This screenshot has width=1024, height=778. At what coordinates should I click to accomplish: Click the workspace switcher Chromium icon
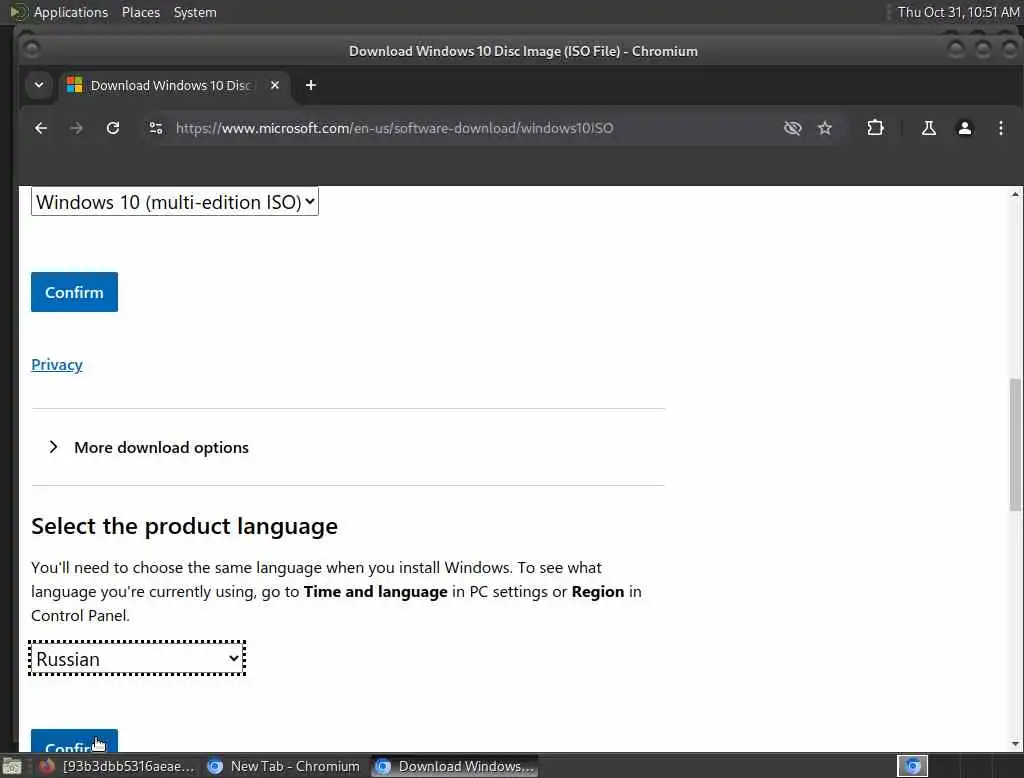pyautogui.click(x=912, y=766)
